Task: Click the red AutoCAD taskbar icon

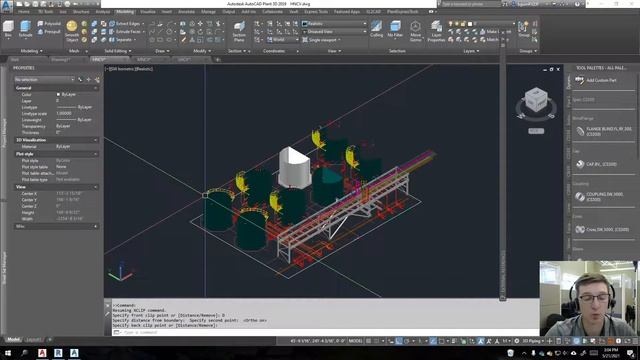Action: [x=42, y=353]
